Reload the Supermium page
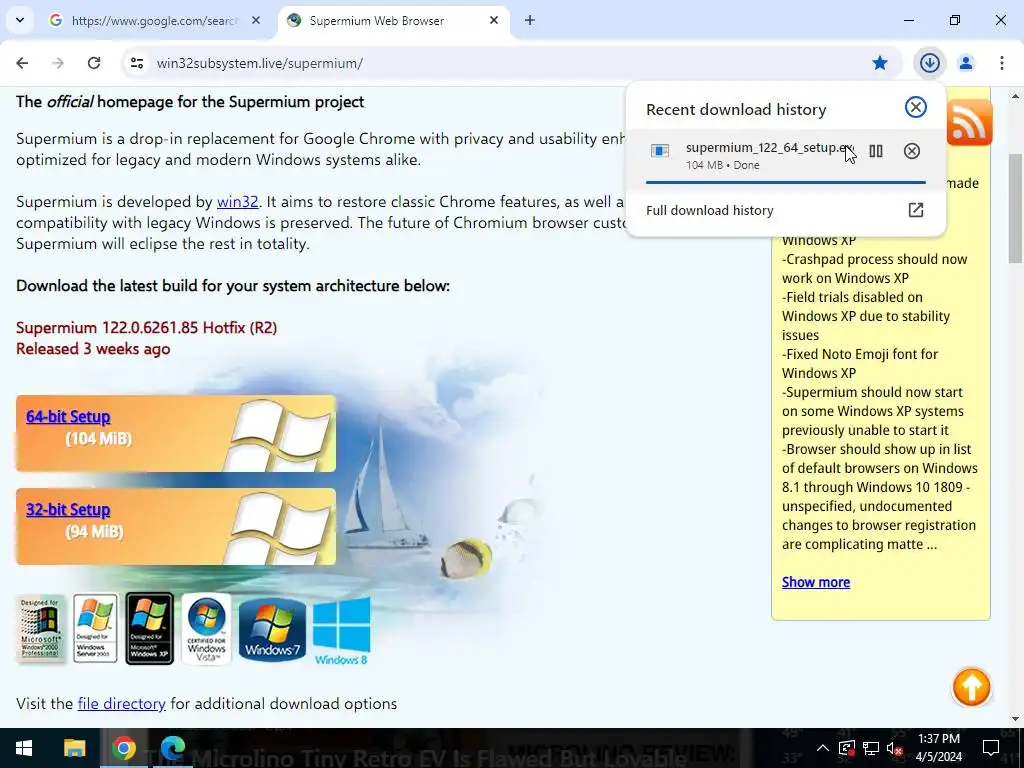1024x768 pixels. coord(94,63)
